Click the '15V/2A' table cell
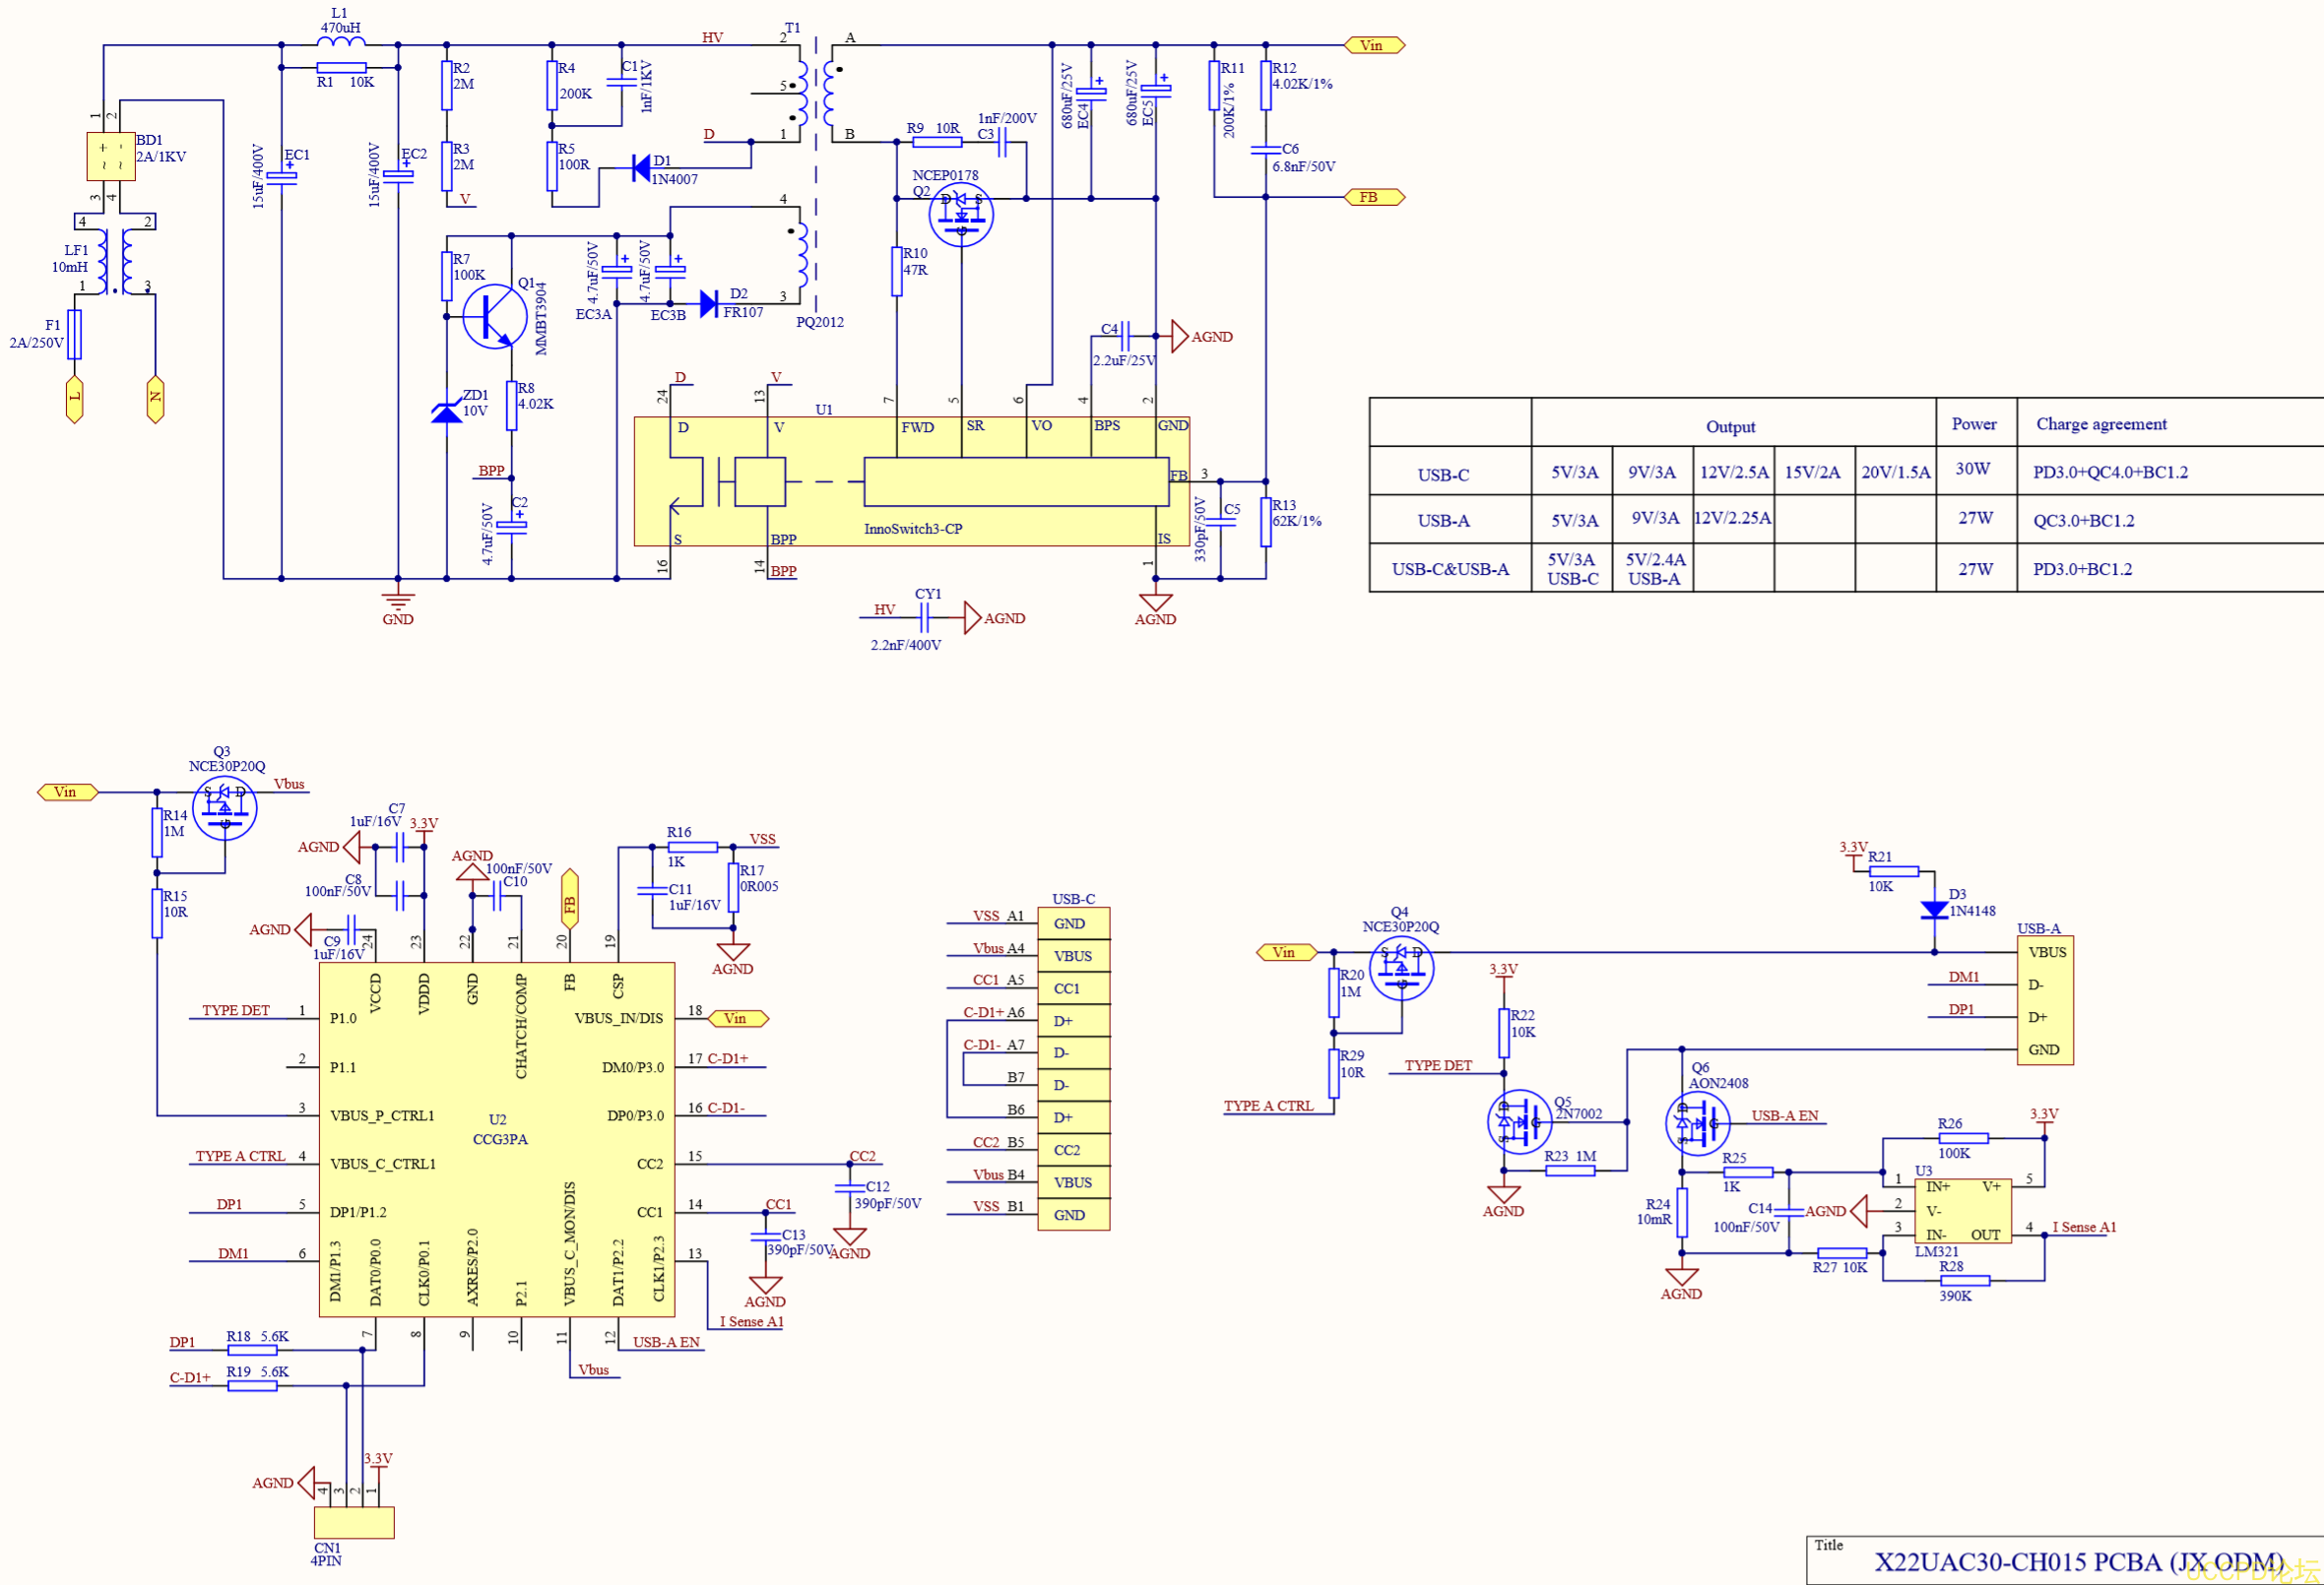 click(1812, 472)
